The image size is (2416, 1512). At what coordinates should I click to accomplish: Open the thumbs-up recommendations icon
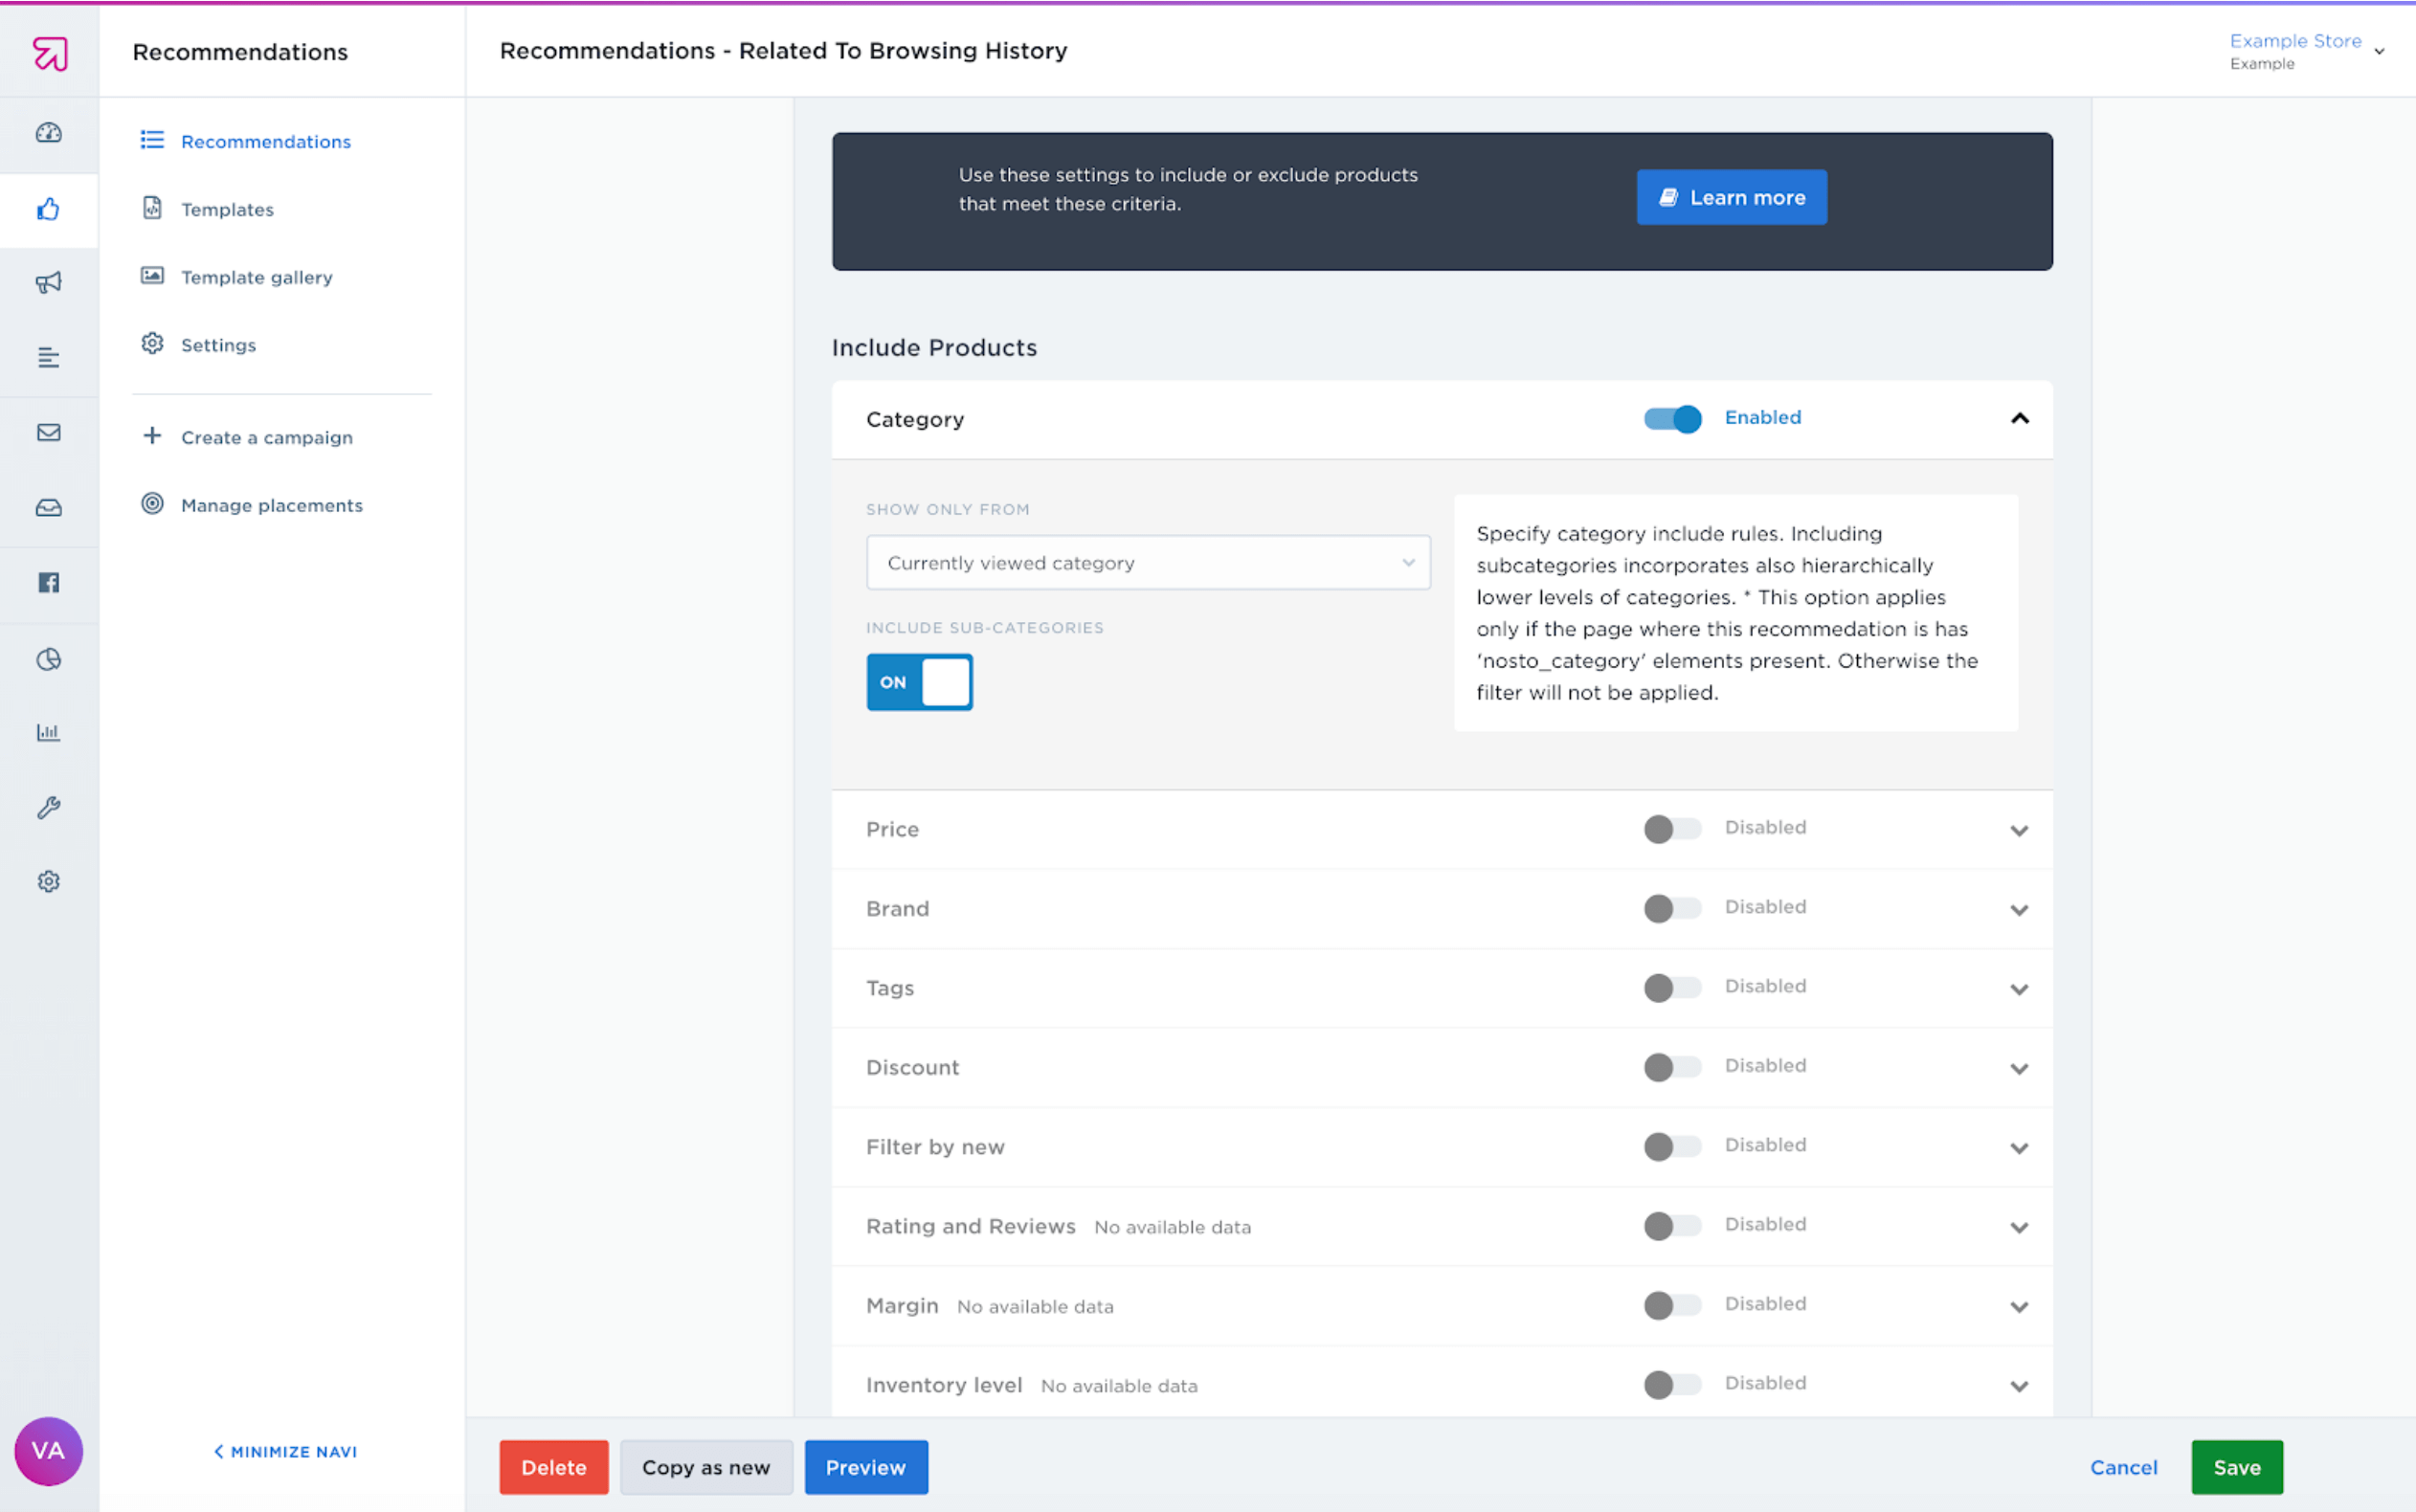tap(49, 209)
